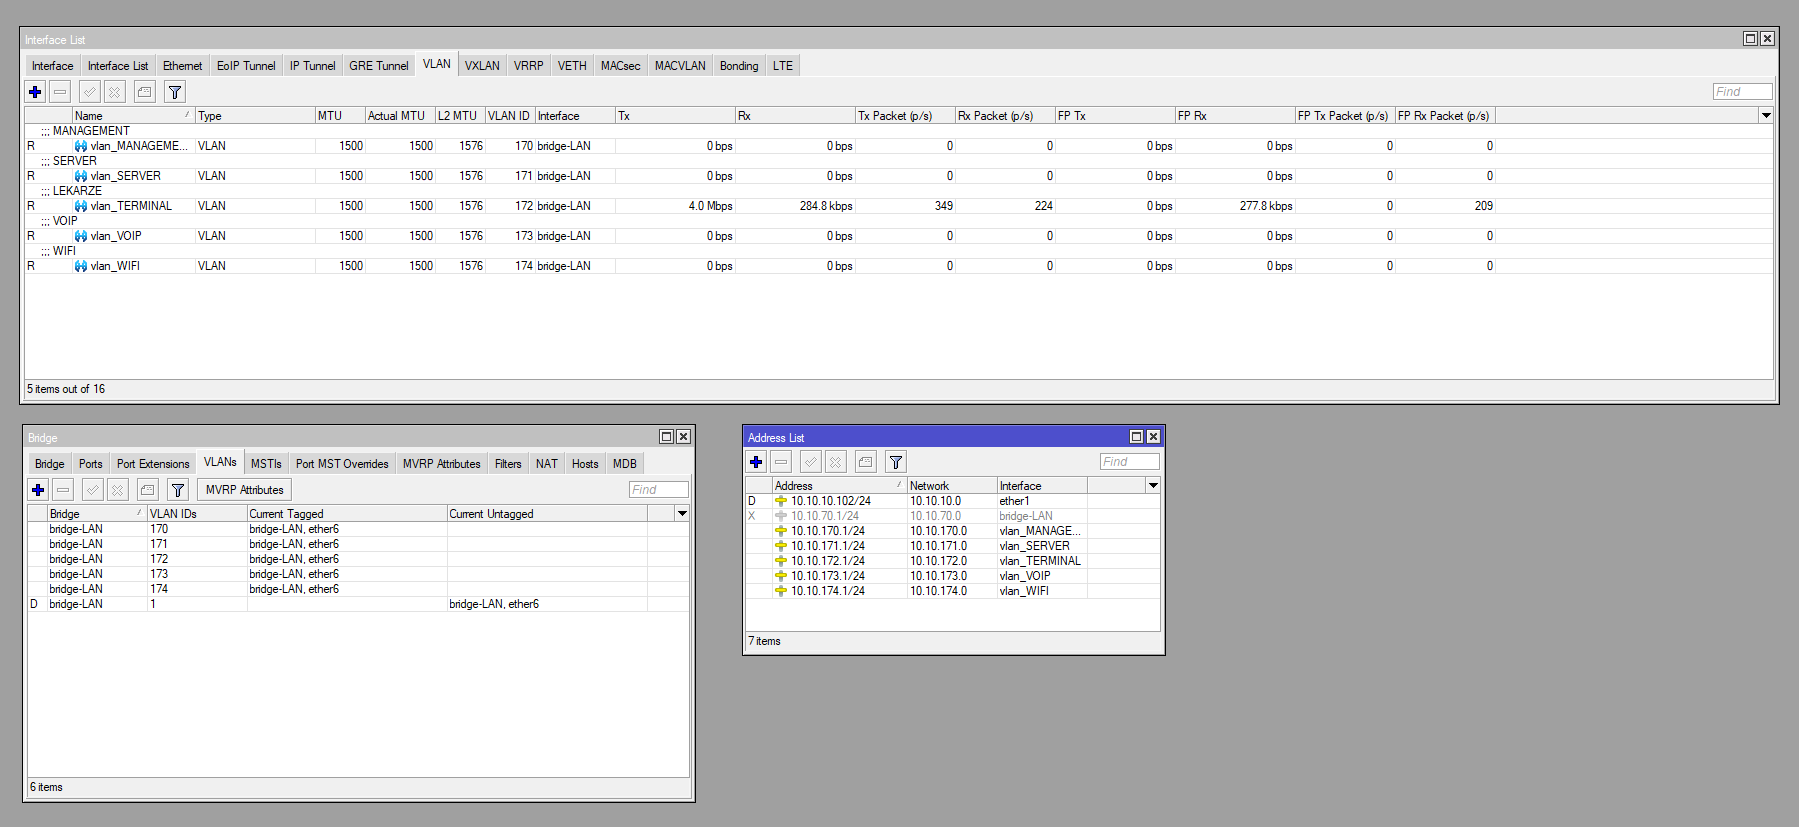Click the vlan_TERMINAL interface icon
This screenshot has height=827, width=1799.
[81, 206]
